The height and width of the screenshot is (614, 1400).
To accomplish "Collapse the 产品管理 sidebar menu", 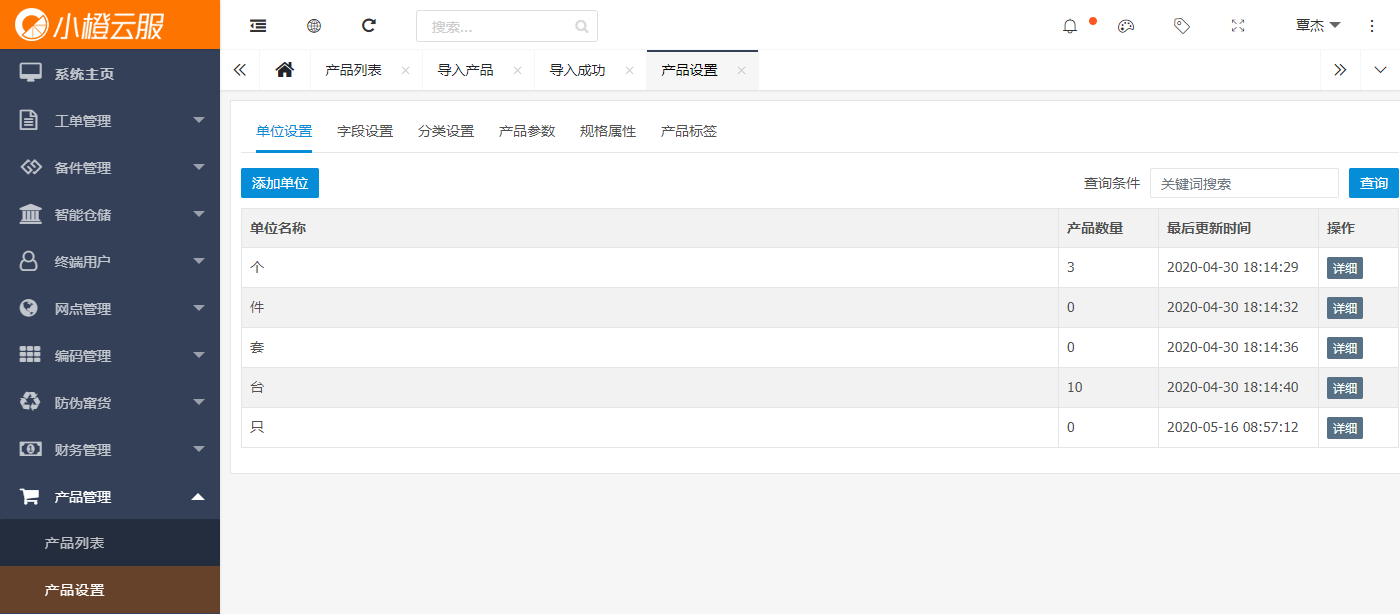I will 110,497.
